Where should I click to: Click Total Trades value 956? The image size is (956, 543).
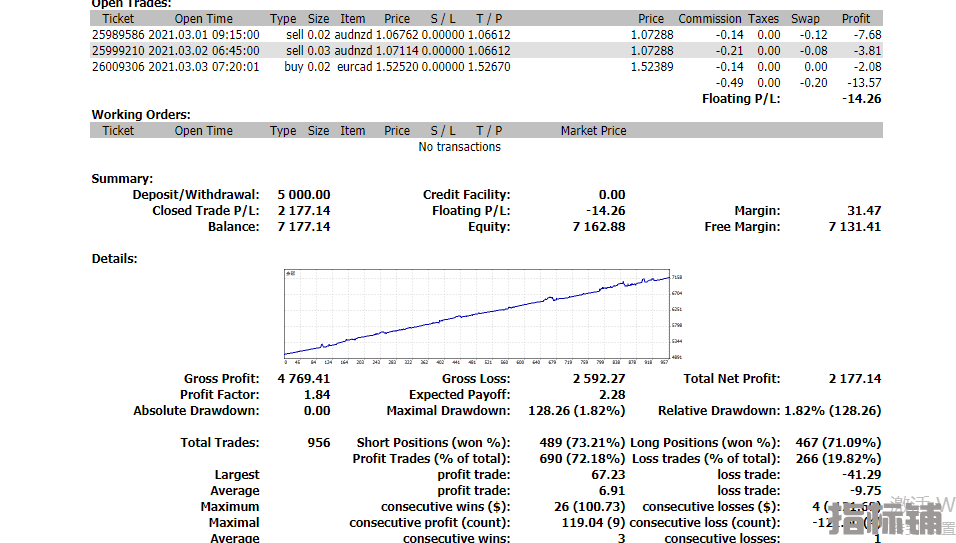click(319, 442)
